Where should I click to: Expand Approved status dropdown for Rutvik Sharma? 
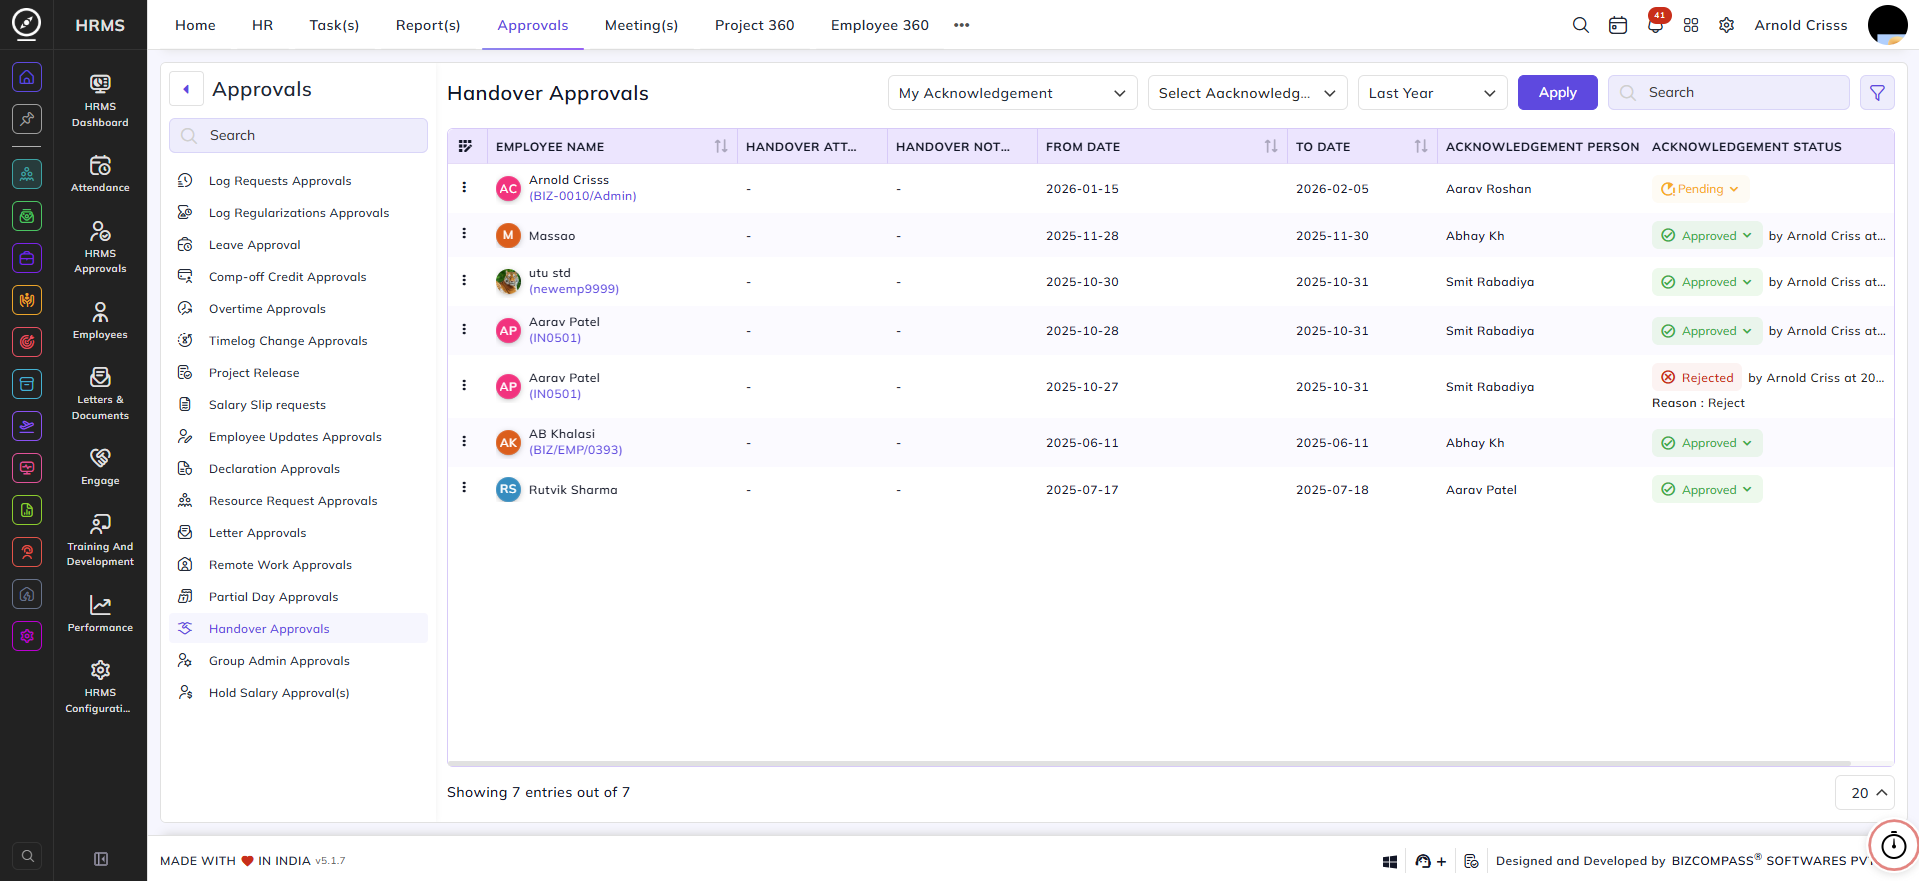(1706, 490)
